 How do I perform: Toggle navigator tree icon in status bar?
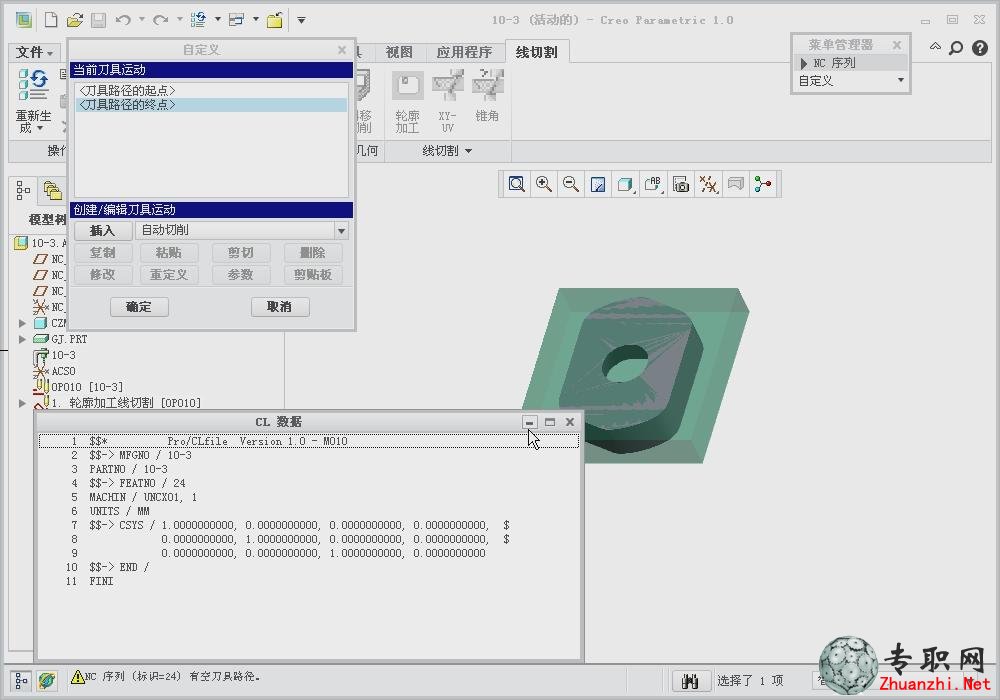[21, 681]
